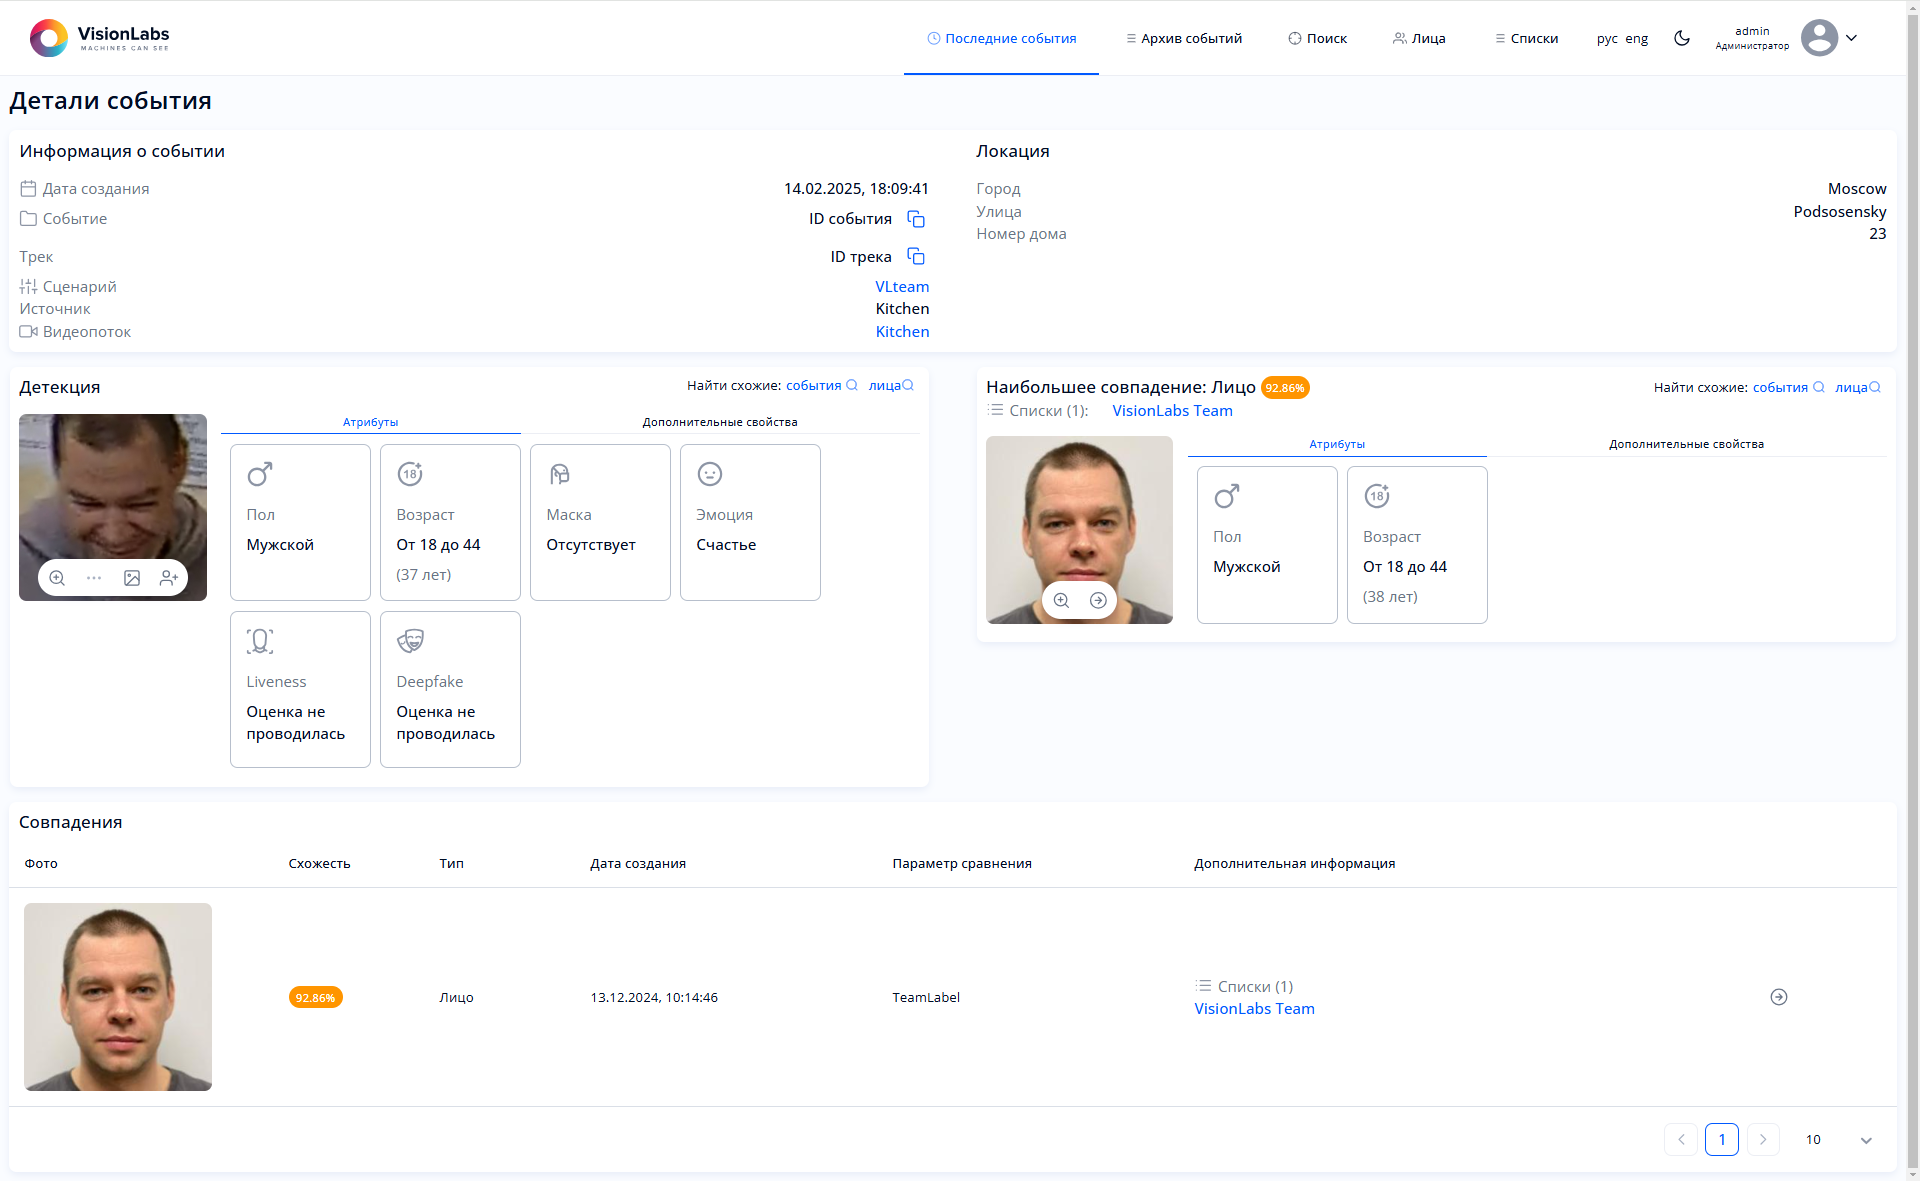Click the Параметр сравнения column header

[x=962, y=864]
